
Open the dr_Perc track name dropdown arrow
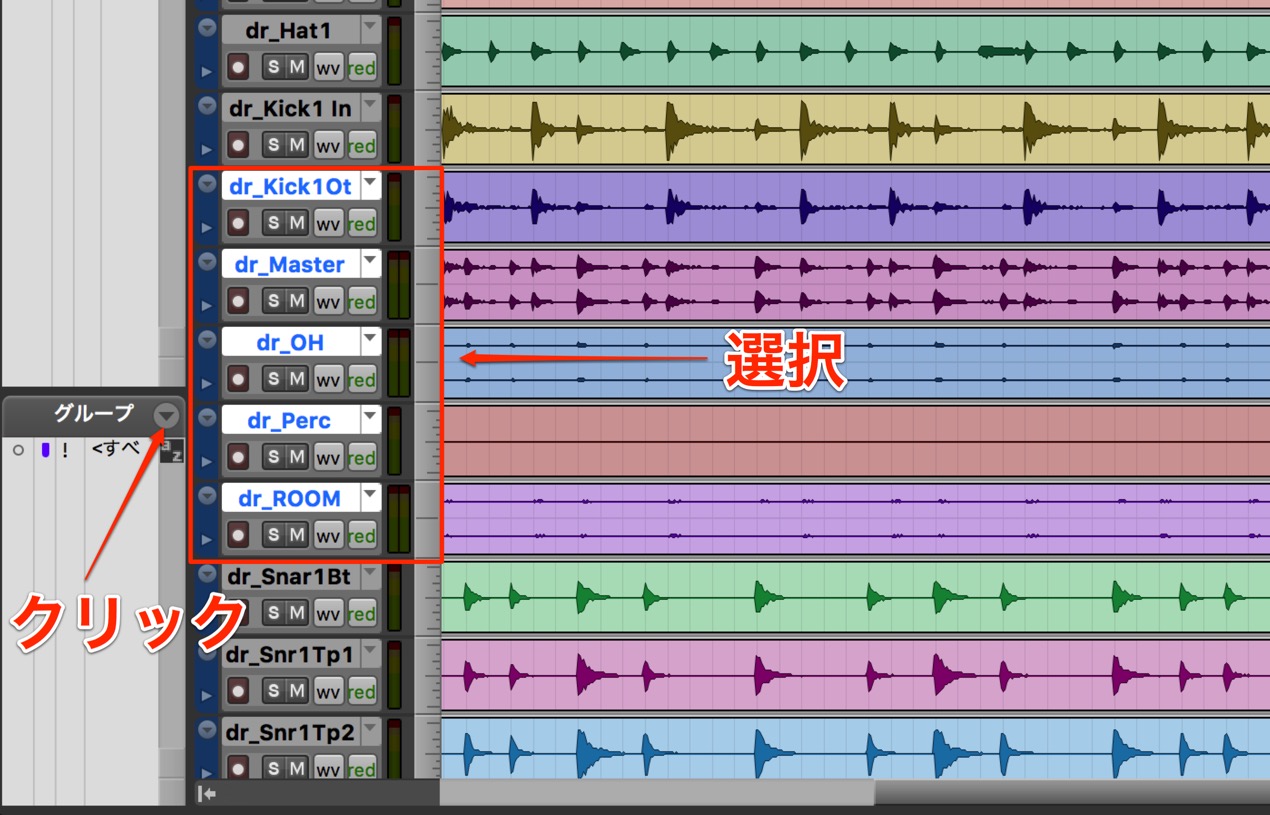371,418
